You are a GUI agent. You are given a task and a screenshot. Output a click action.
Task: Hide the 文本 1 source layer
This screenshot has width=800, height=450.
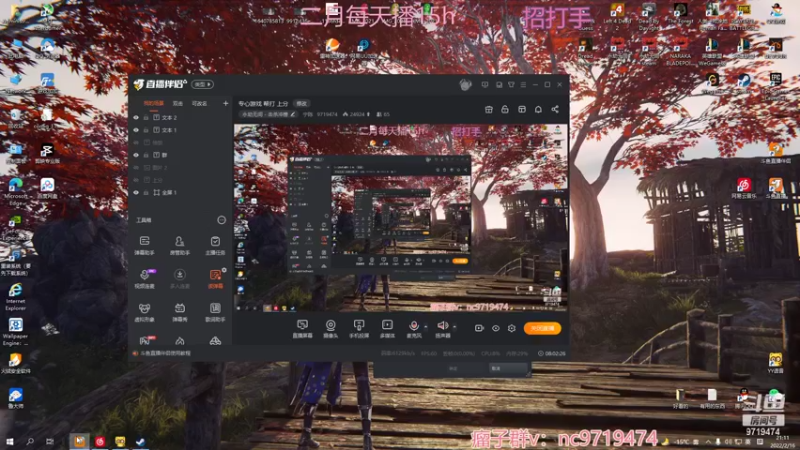[x=136, y=130]
